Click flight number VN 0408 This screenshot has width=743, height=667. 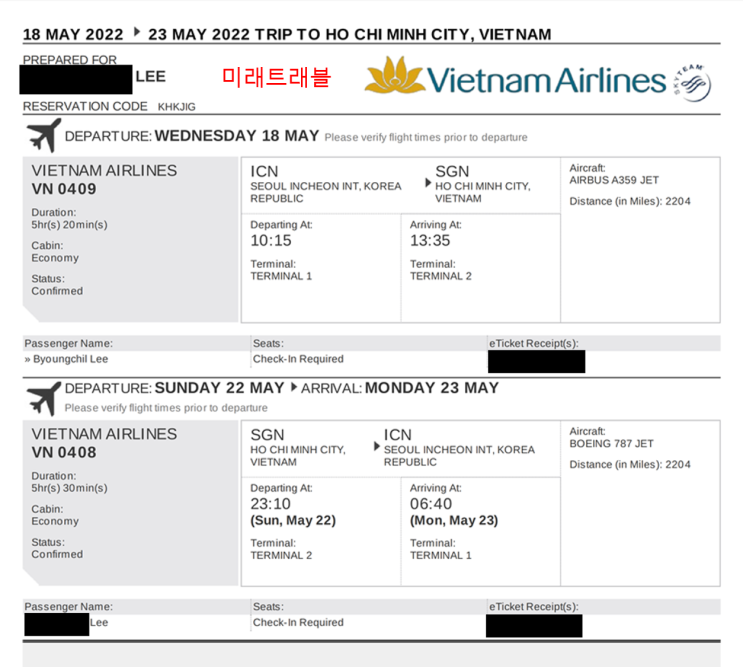point(64,452)
